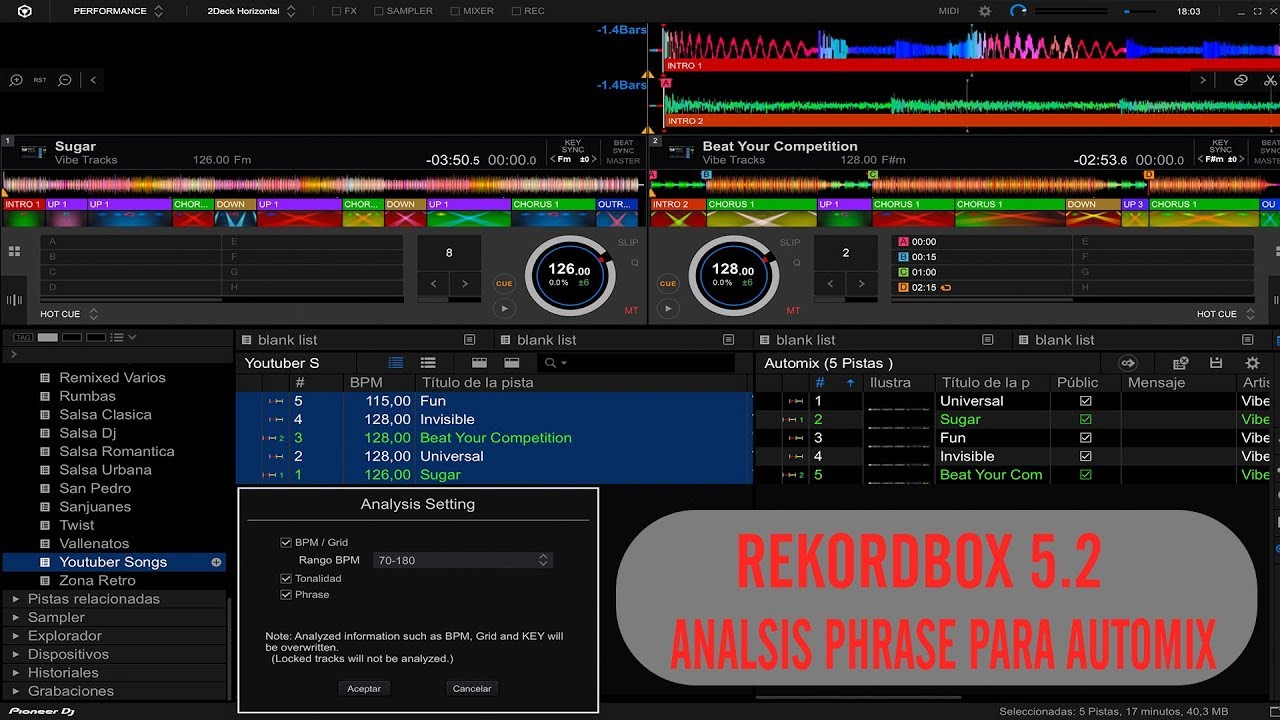The height and width of the screenshot is (720, 1280).
Task: Uncheck BPM / Grid analysis option
Action: (286, 543)
